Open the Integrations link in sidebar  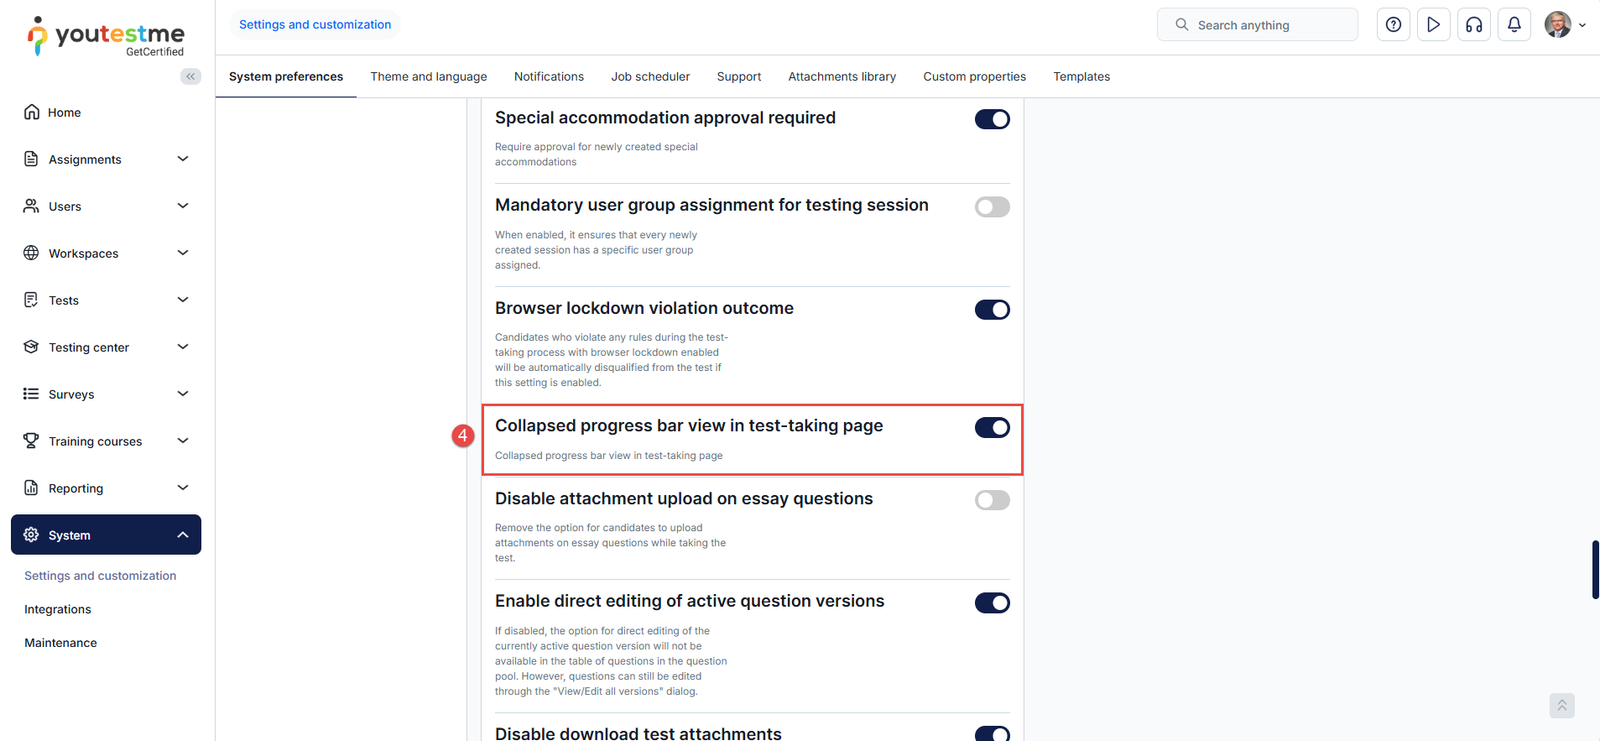(58, 609)
